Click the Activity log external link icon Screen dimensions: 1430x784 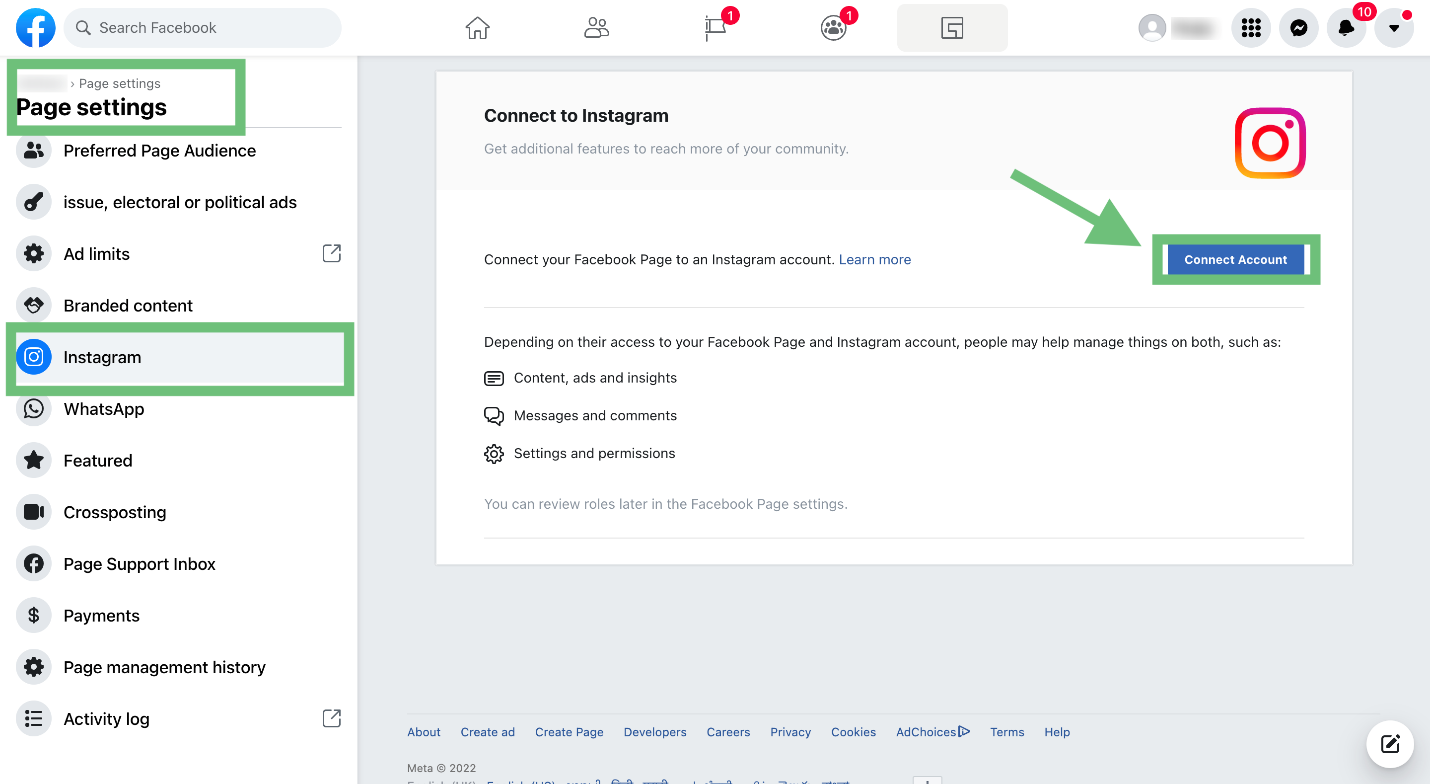point(332,718)
